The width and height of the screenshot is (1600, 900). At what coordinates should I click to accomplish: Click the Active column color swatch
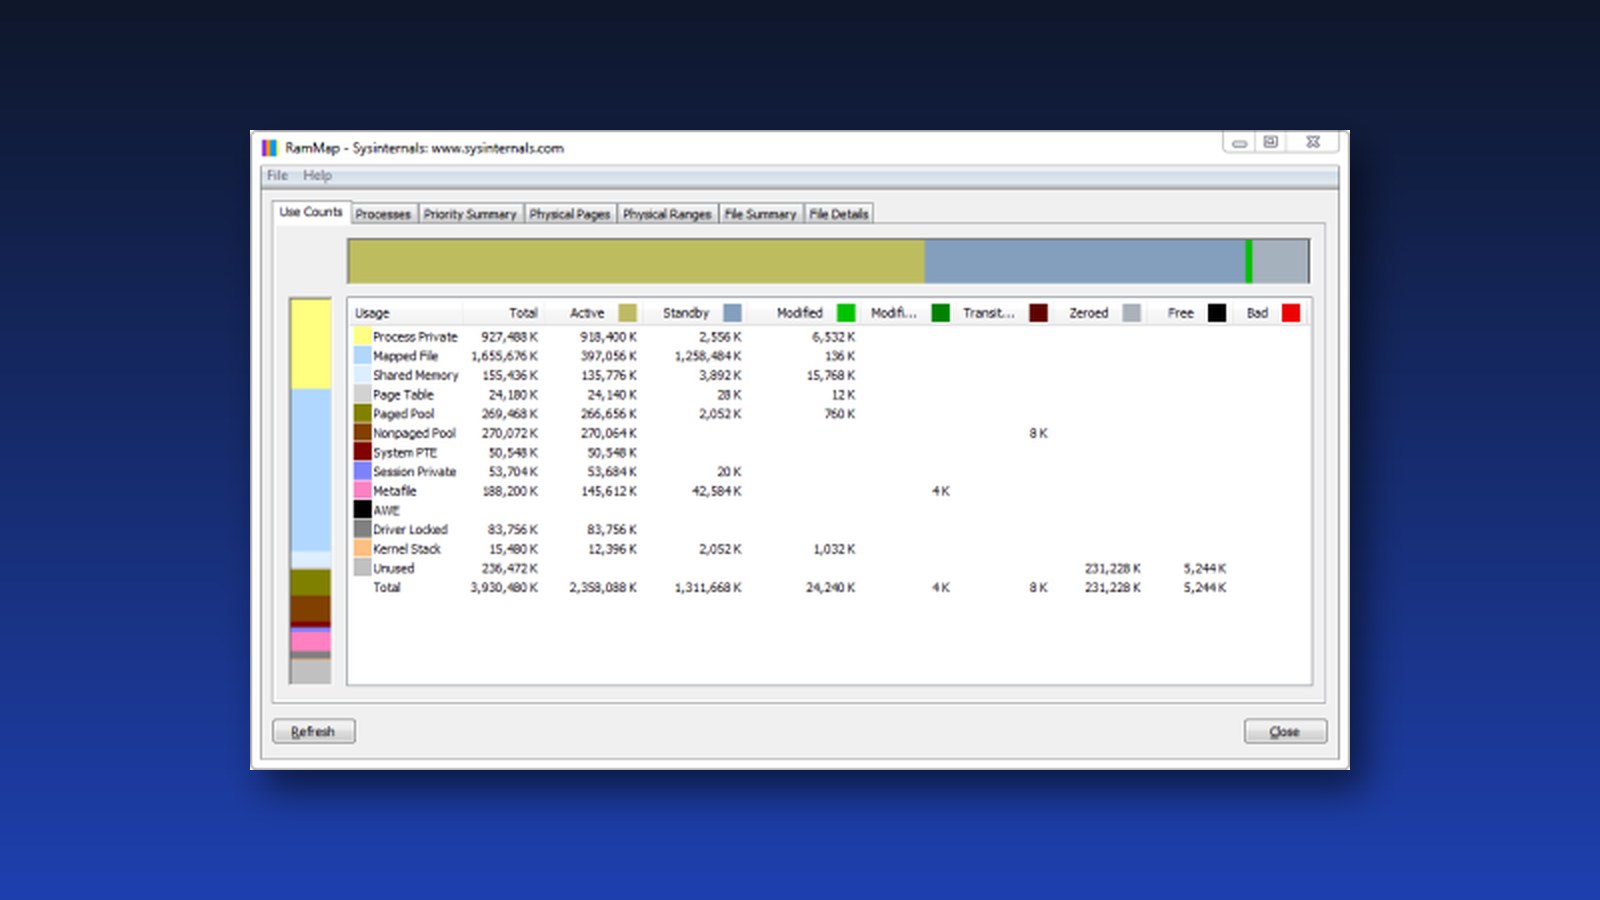click(627, 313)
